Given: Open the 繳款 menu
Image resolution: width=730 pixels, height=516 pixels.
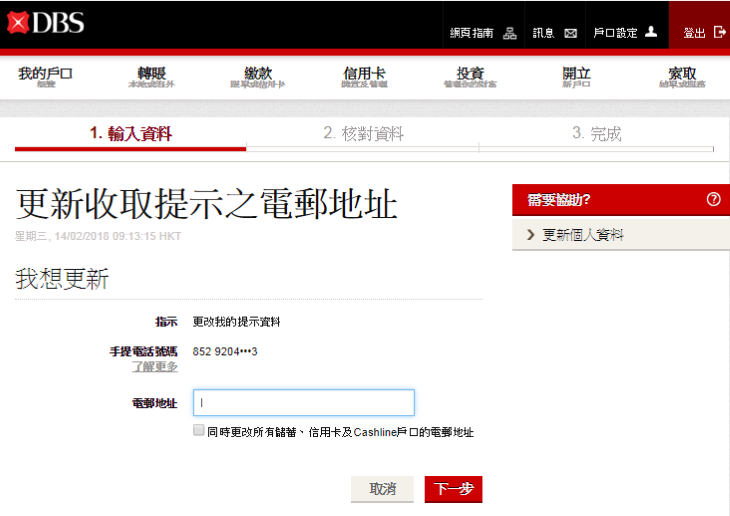Looking at the screenshot, I should click(258, 77).
